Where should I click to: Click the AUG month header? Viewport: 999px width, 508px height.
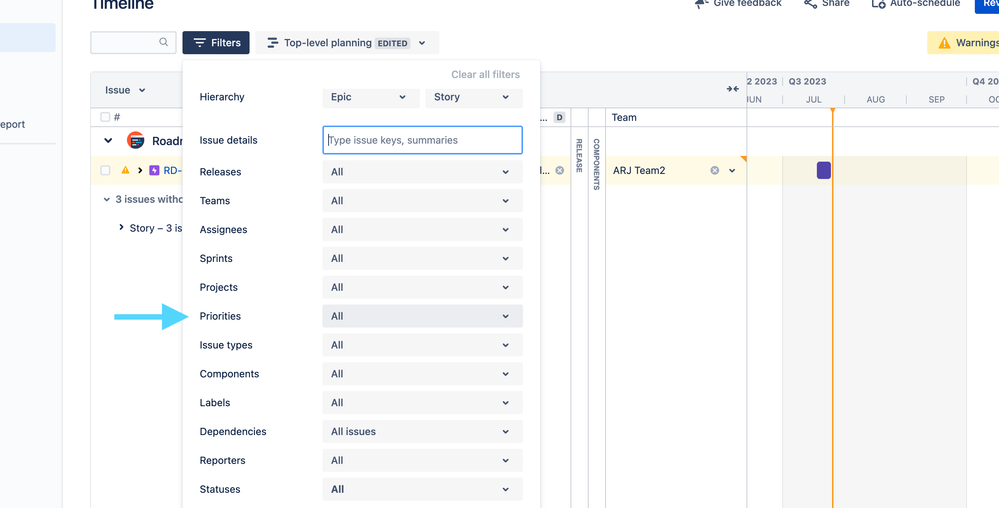[x=875, y=99]
